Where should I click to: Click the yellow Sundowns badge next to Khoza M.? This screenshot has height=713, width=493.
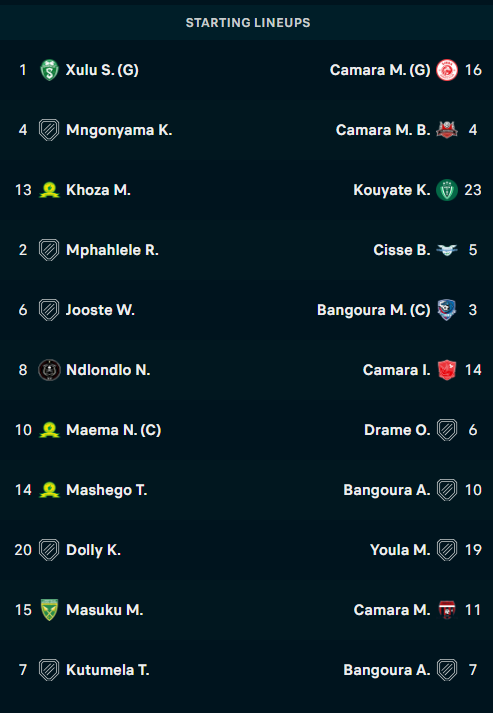click(x=49, y=190)
